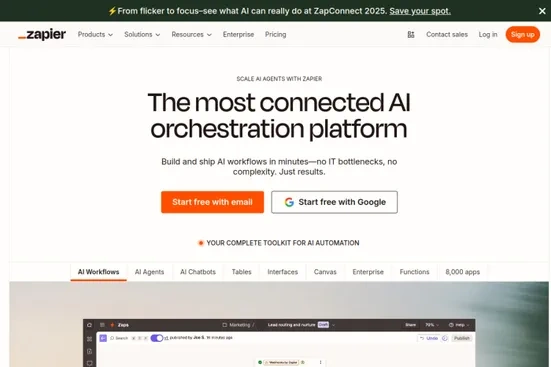
Task: Expand the Solutions menu
Action: point(142,34)
